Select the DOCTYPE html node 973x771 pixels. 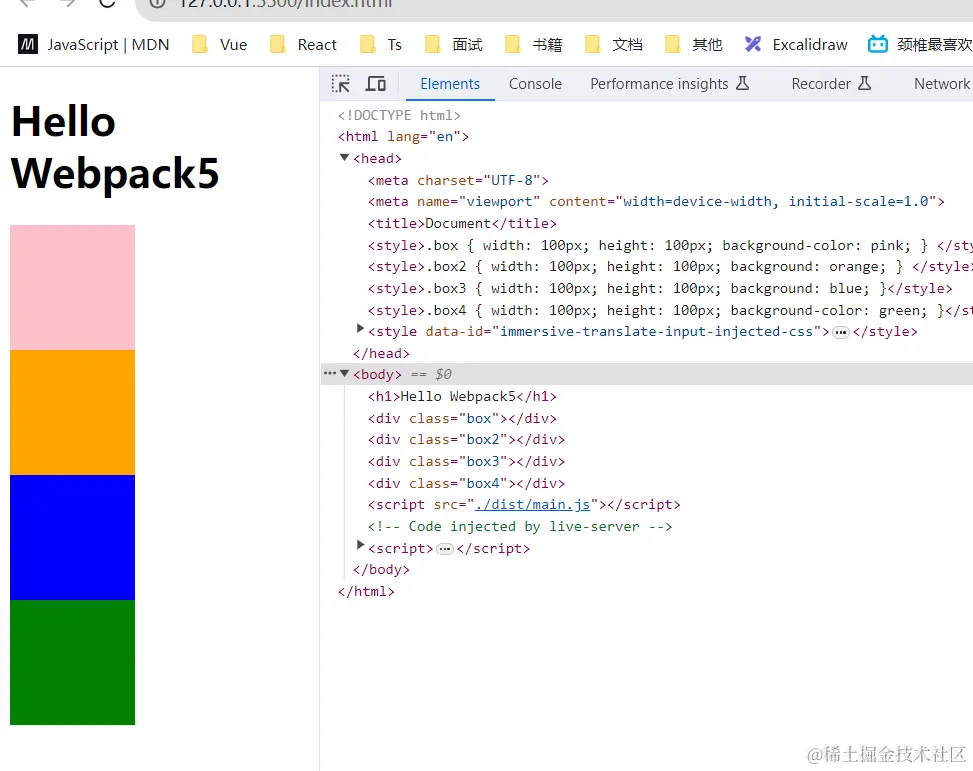point(399,115)
